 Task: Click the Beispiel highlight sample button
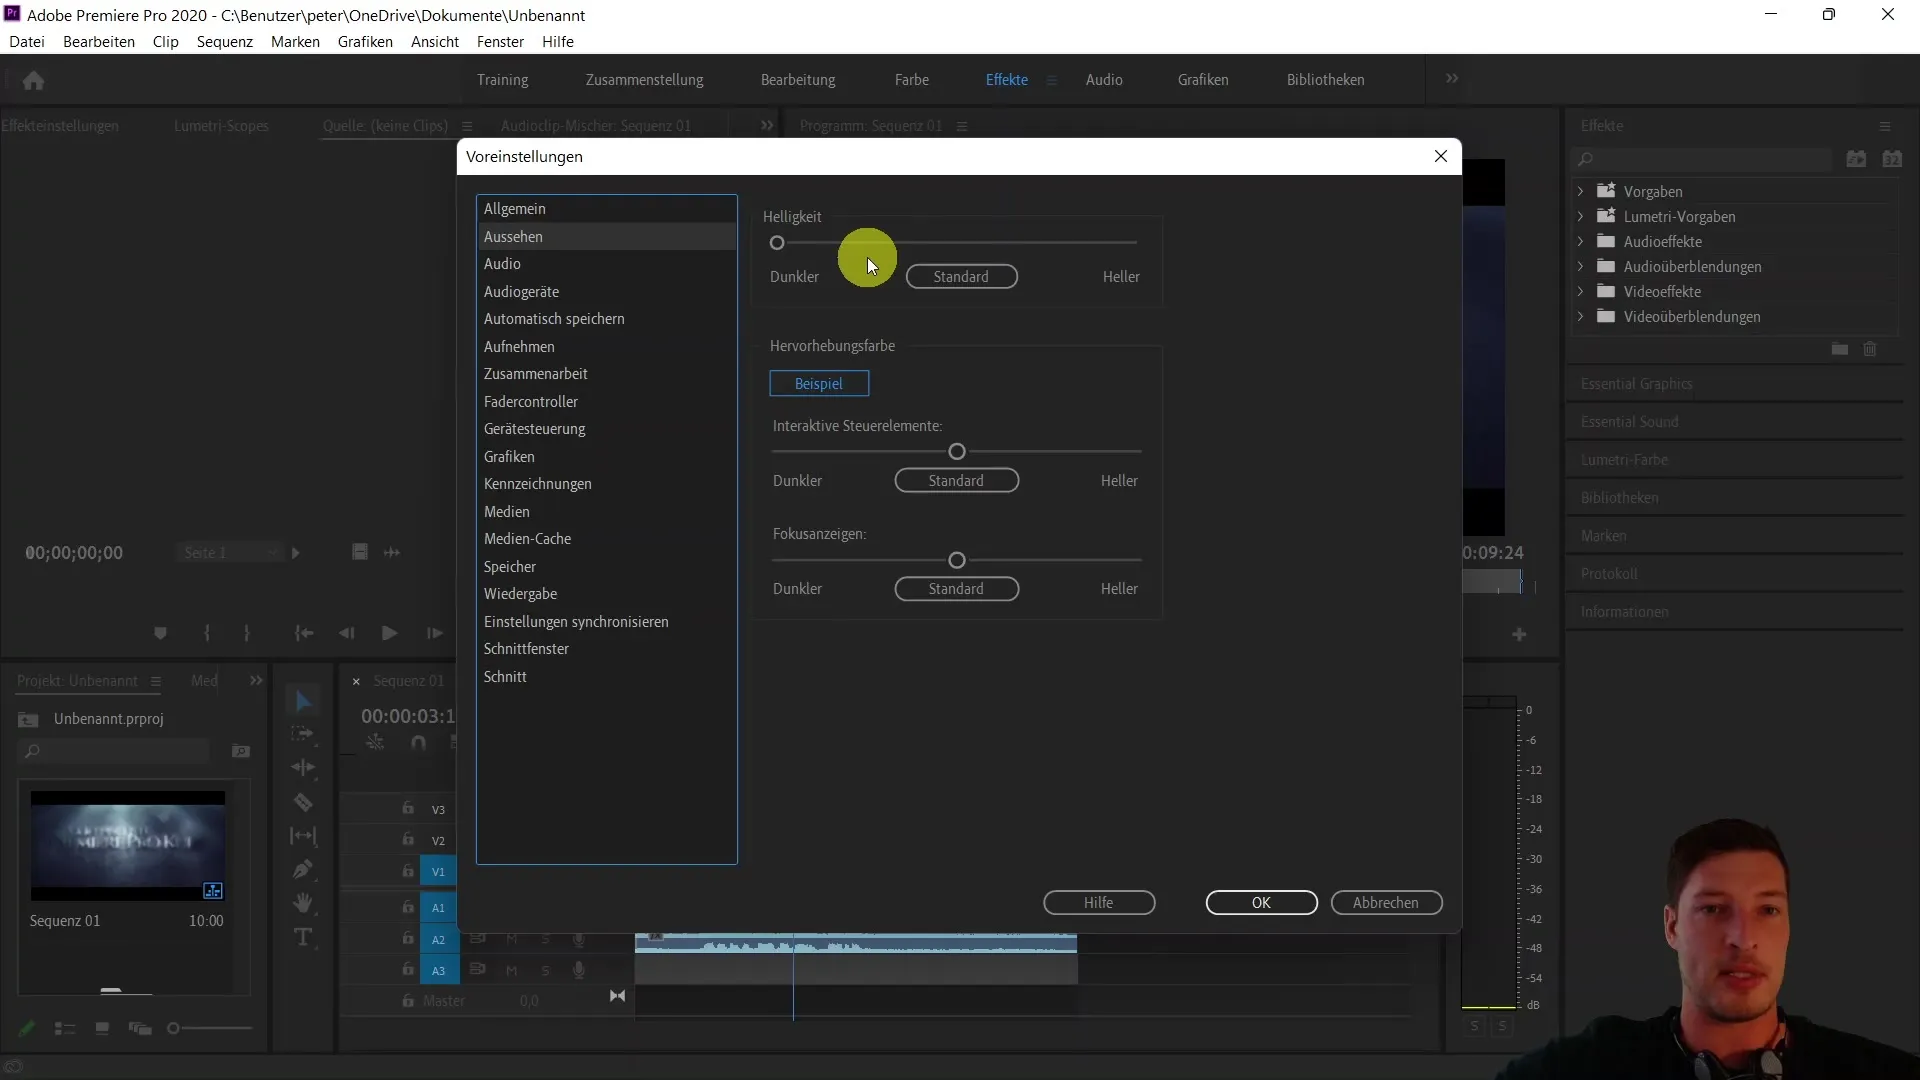pos(819,383)
